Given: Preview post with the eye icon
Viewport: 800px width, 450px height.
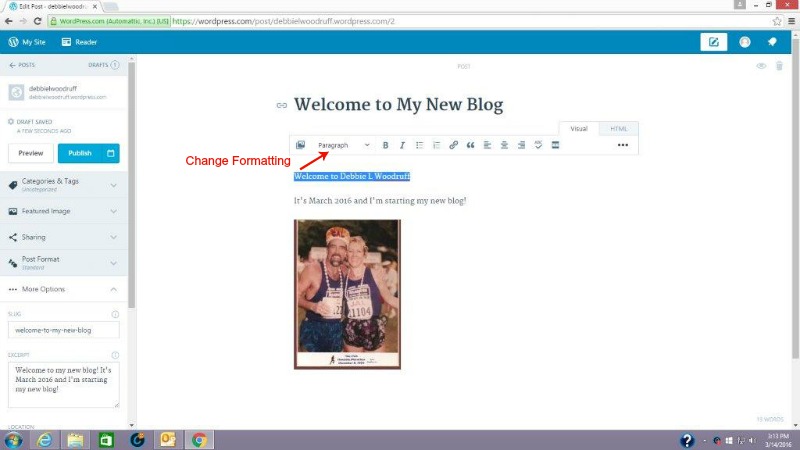Looking at the screenshot, I should click(761, 66).
